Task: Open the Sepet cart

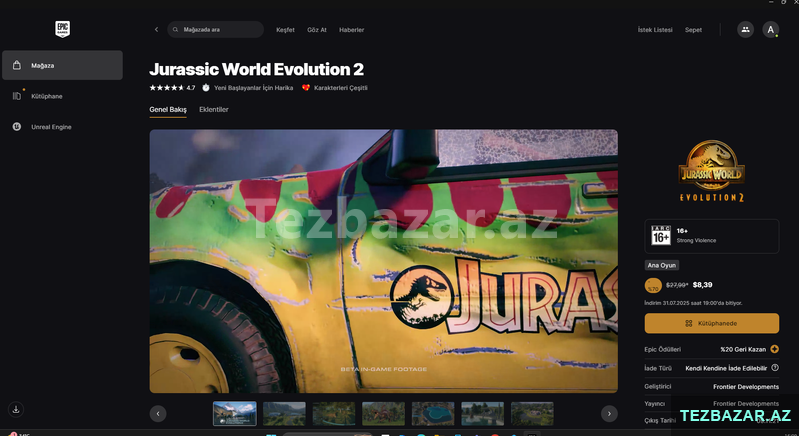Action: [693, 30]
